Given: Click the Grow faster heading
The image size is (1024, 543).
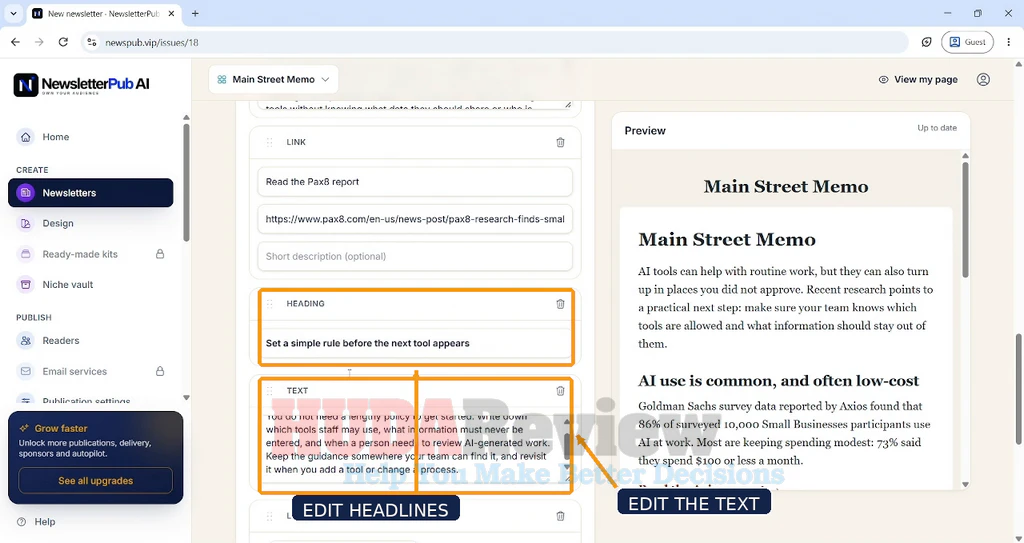Looking at the screenshot, I should 61,428.
